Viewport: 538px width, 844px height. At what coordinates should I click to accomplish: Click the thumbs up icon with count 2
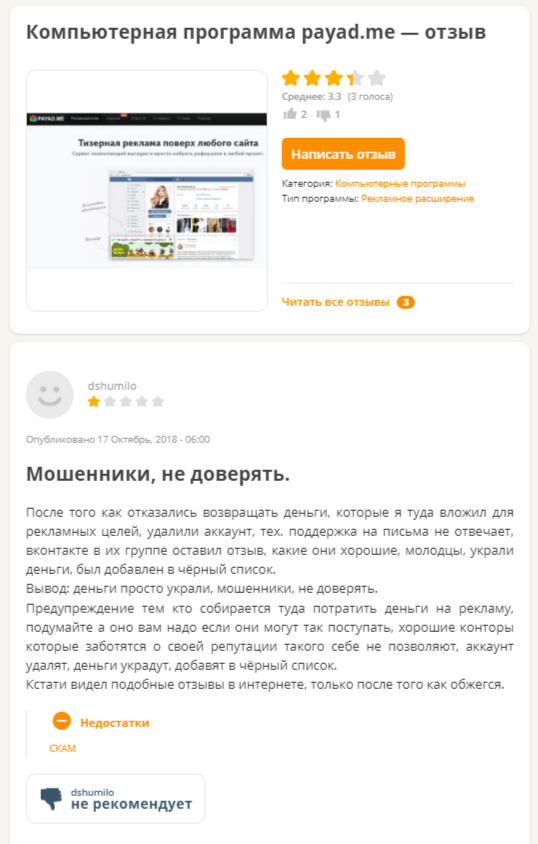click(290, 114)
